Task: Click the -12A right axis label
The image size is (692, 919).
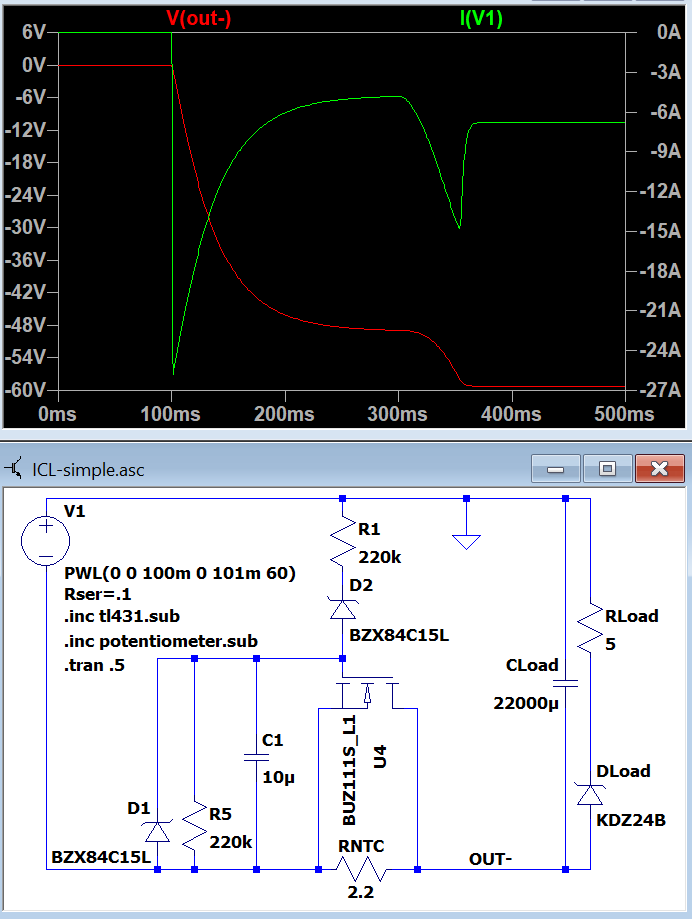Action: [x=660, y=191]
